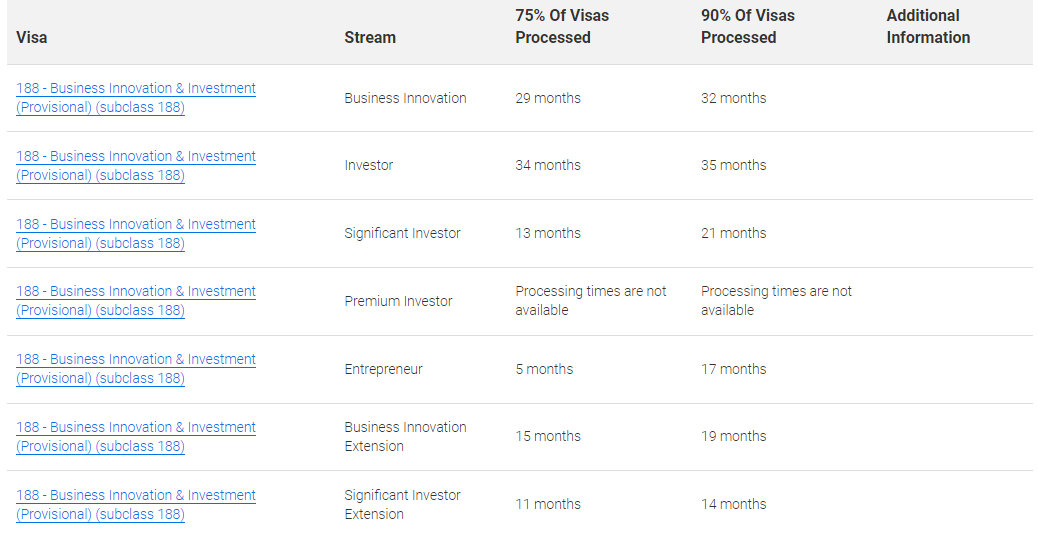This screenshot has width=1039, height=536.
Task: Open subclass 188 link in Investor row
Action: [136, 166]
